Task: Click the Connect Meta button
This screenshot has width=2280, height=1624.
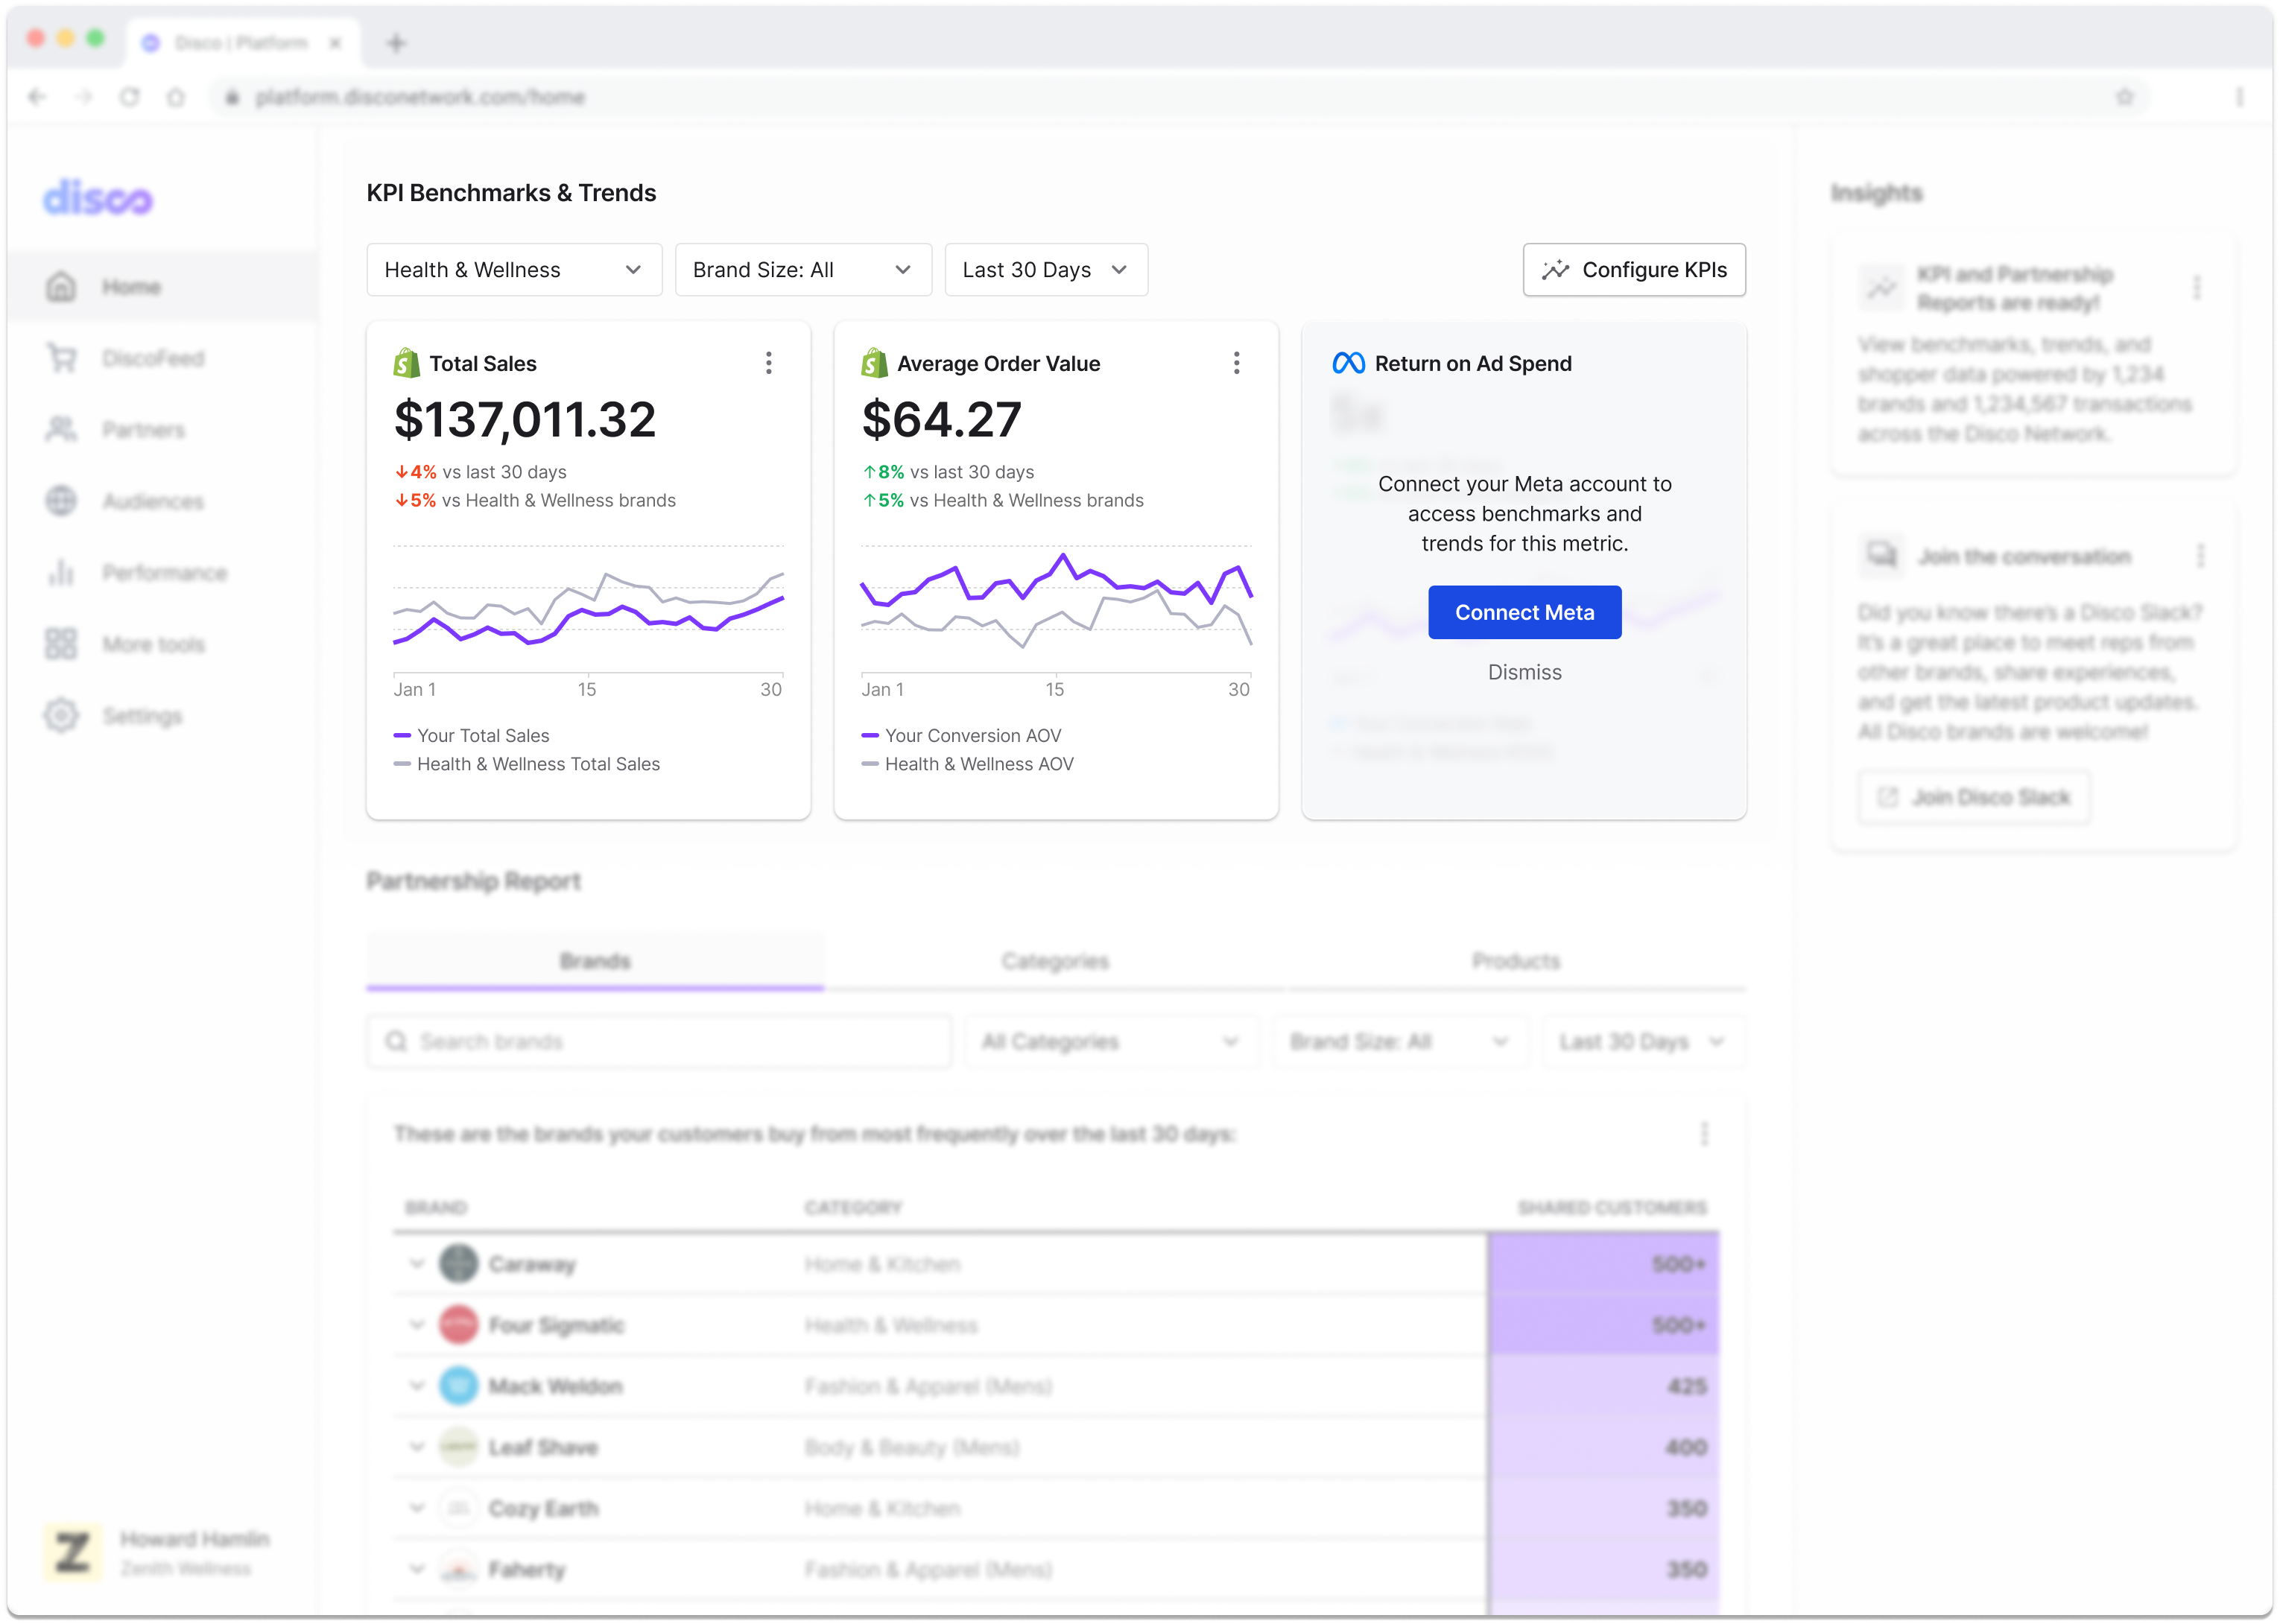Action: pyautogui.click(x=1524, y=612)
